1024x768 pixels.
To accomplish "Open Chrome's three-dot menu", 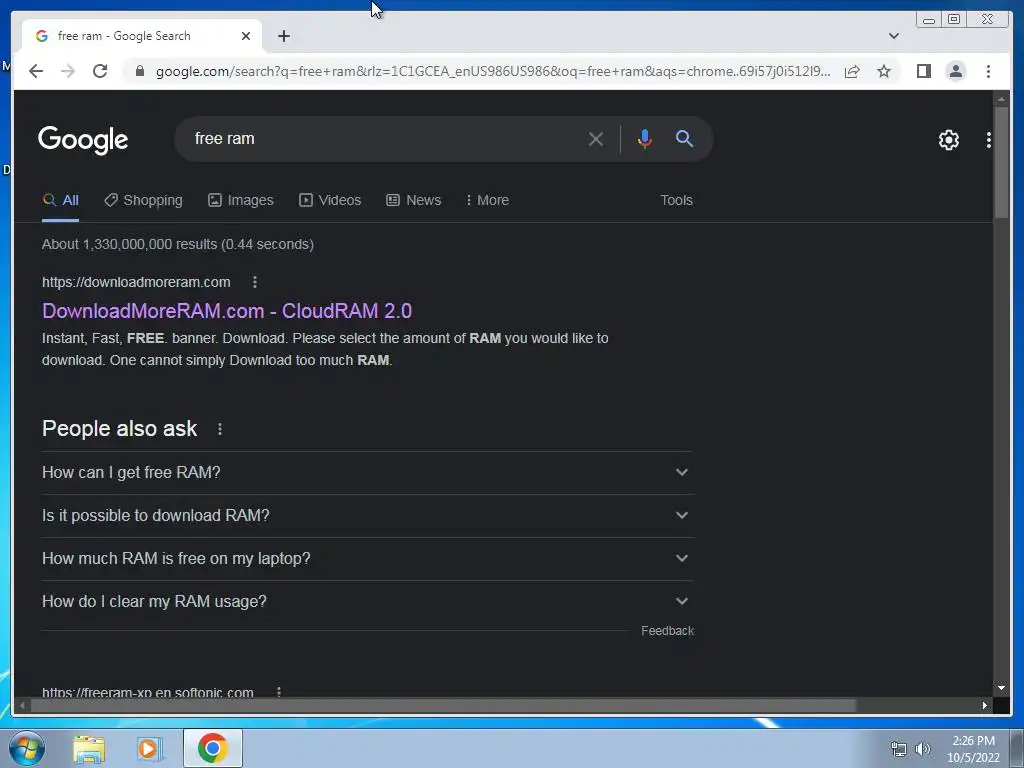I will pyautogui.click(x=988, y=71).
